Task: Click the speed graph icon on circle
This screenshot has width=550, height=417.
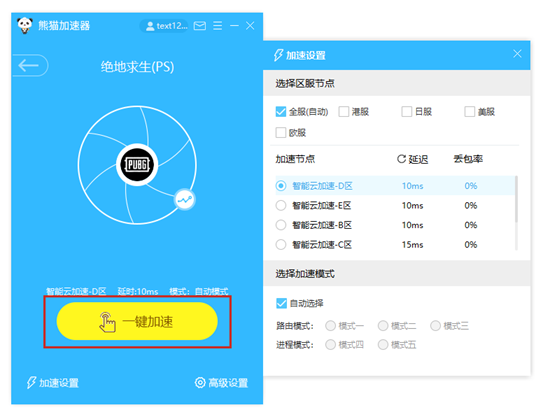Action: coord(185,200)
